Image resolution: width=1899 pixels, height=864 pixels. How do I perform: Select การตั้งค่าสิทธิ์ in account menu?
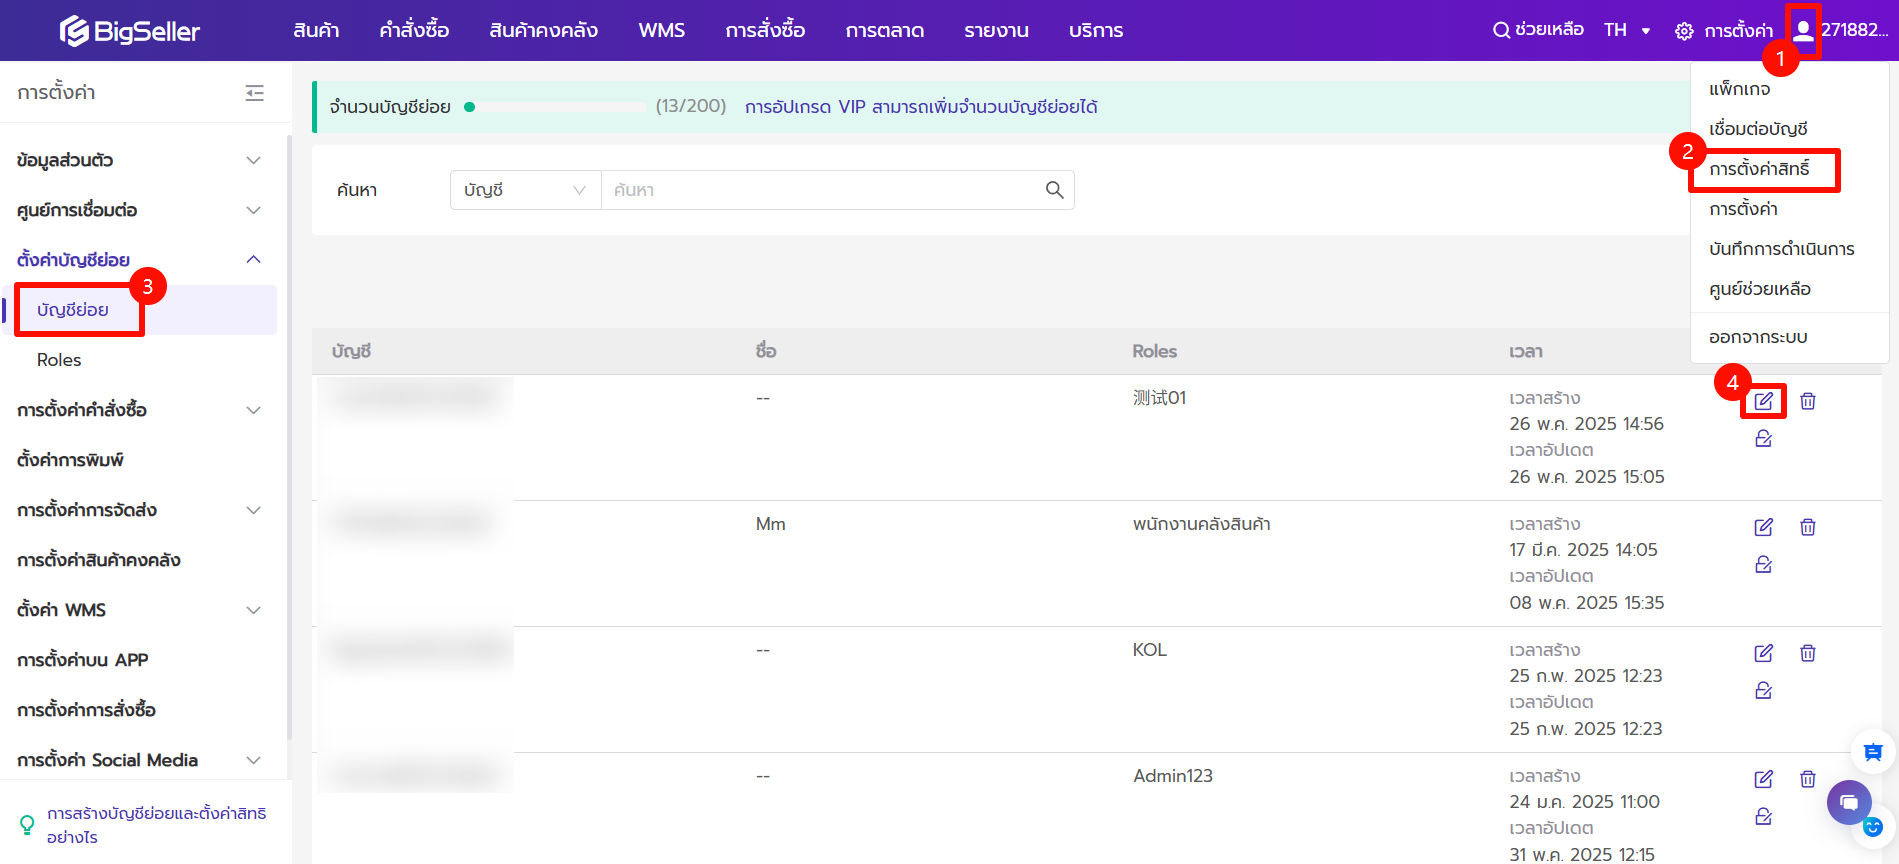click(1759, 169)
